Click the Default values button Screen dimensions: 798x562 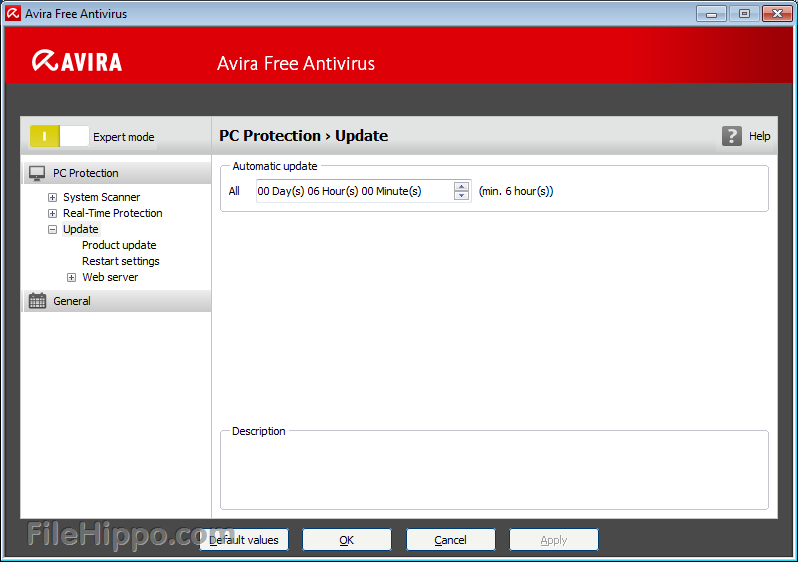click(x=244, y=540)
